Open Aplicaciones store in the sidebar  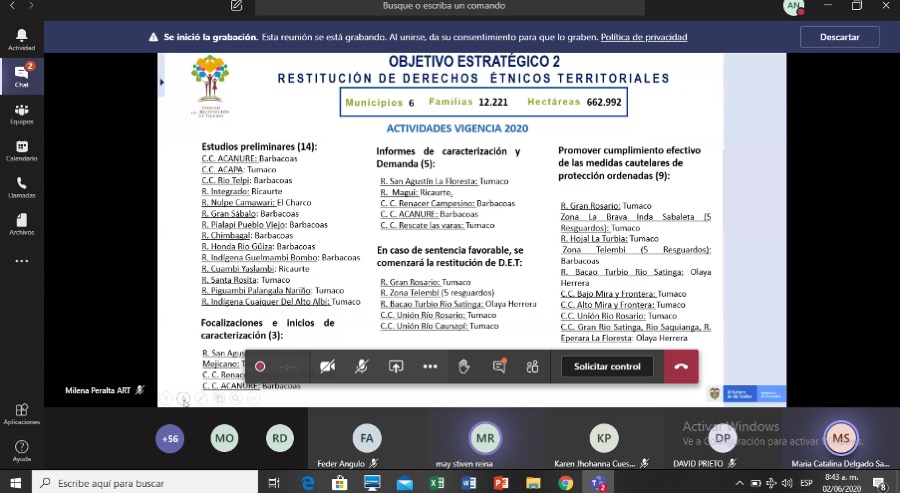21,413
